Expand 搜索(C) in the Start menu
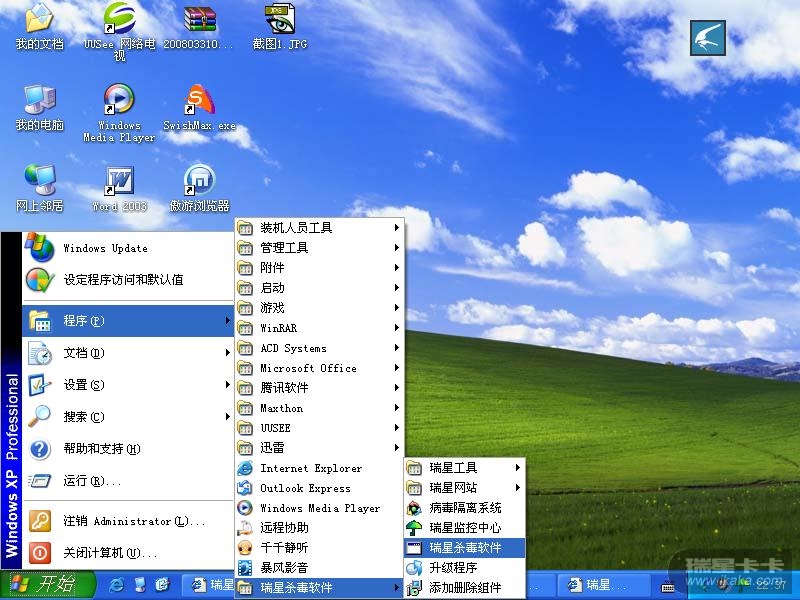The image size is (800, 600). 128,417
